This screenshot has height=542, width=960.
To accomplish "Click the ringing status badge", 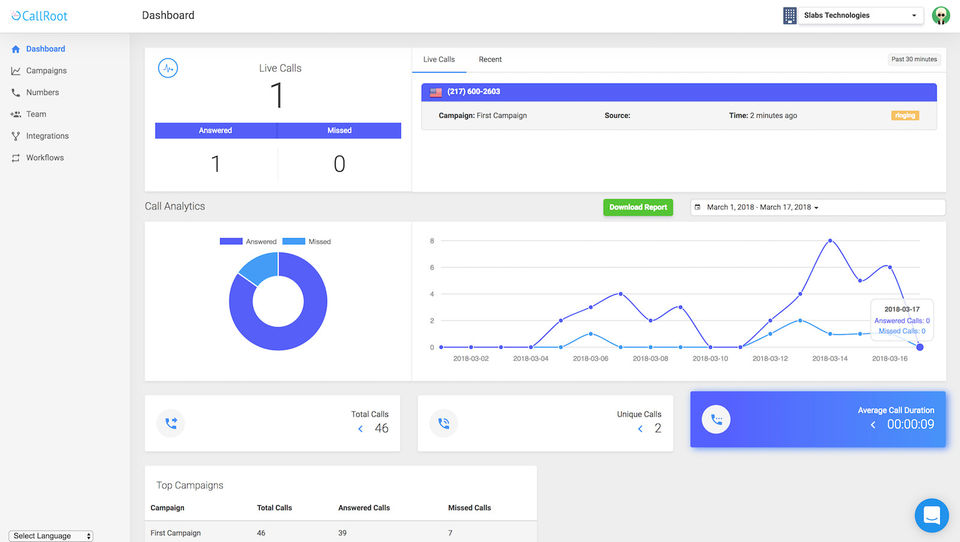I will pos(905,116).
